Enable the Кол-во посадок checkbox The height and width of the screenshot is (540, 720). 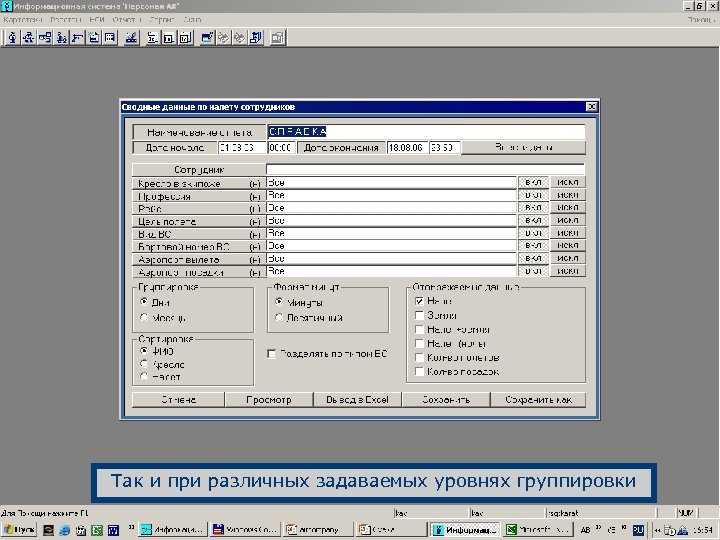[419, 371]
